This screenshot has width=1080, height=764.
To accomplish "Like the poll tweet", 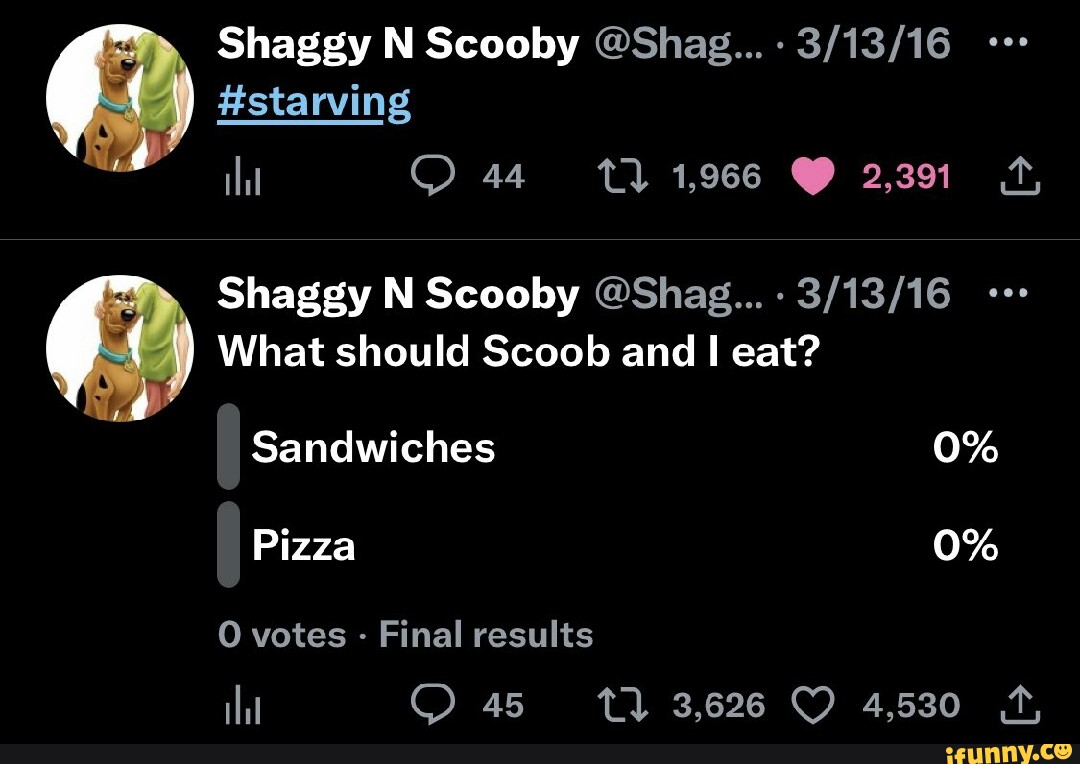I will tap(815, 704).
